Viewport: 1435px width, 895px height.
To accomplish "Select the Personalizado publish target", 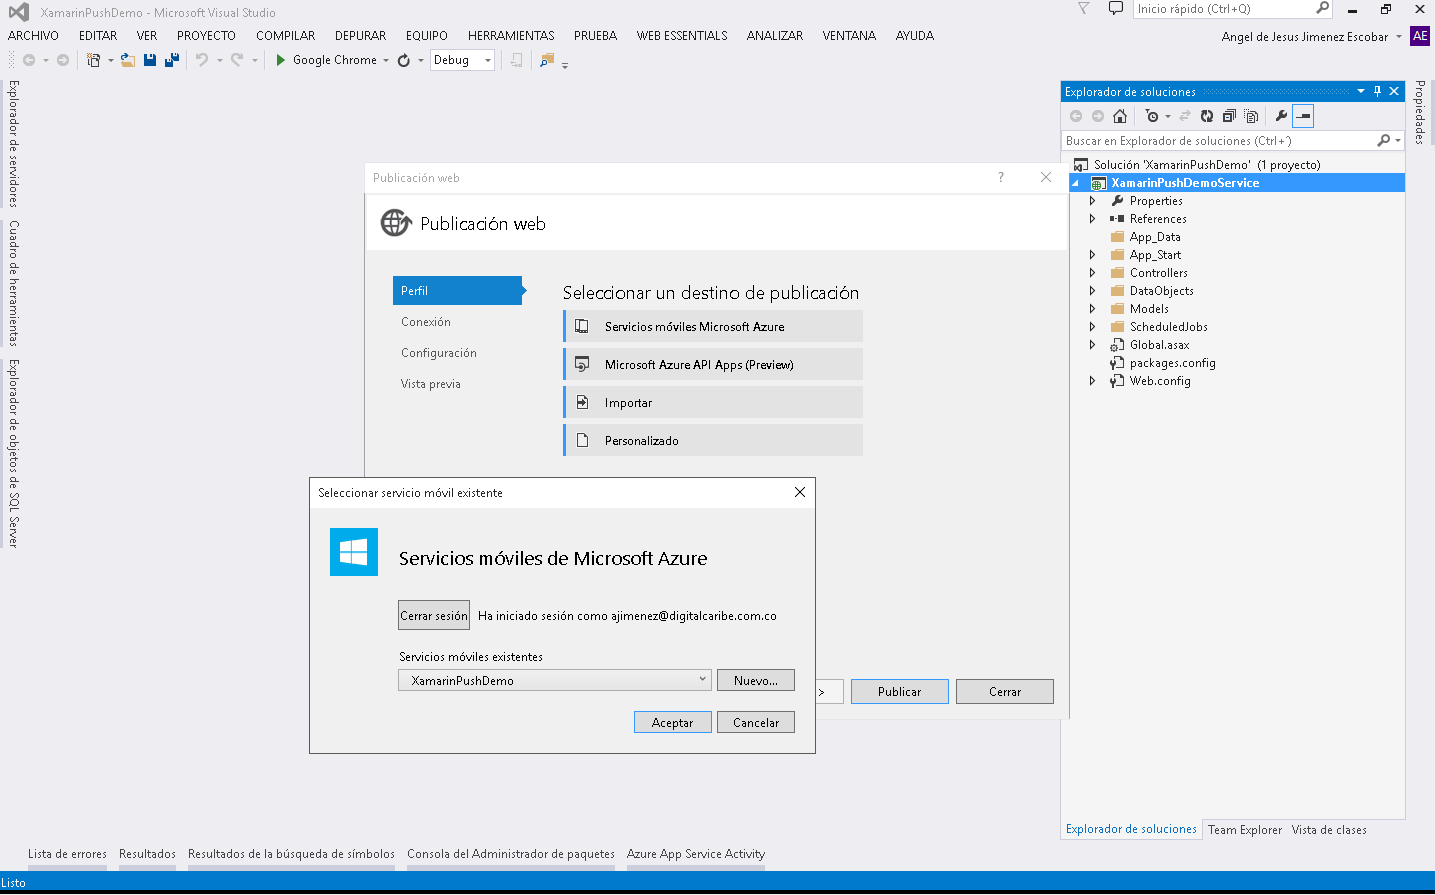I will point(713,440).
